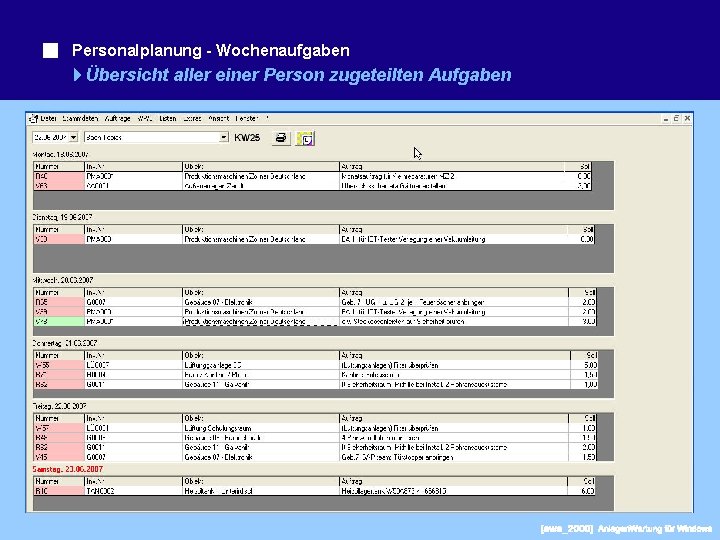Open the year/week dropdown arrow

pos(73,137)
